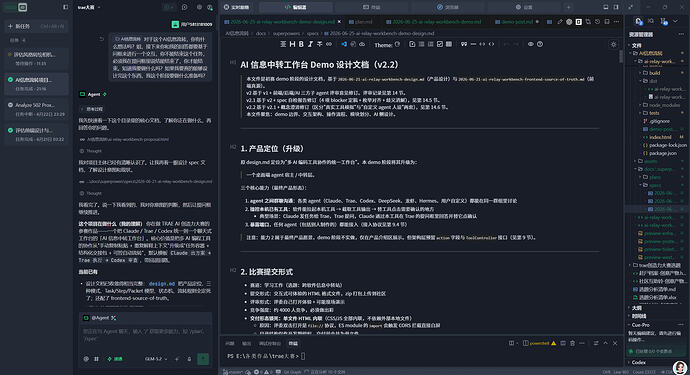Viewport: 690px width, 375px height.
Task: Open package.json in the file explorer
Action: [x=660, y=153]
